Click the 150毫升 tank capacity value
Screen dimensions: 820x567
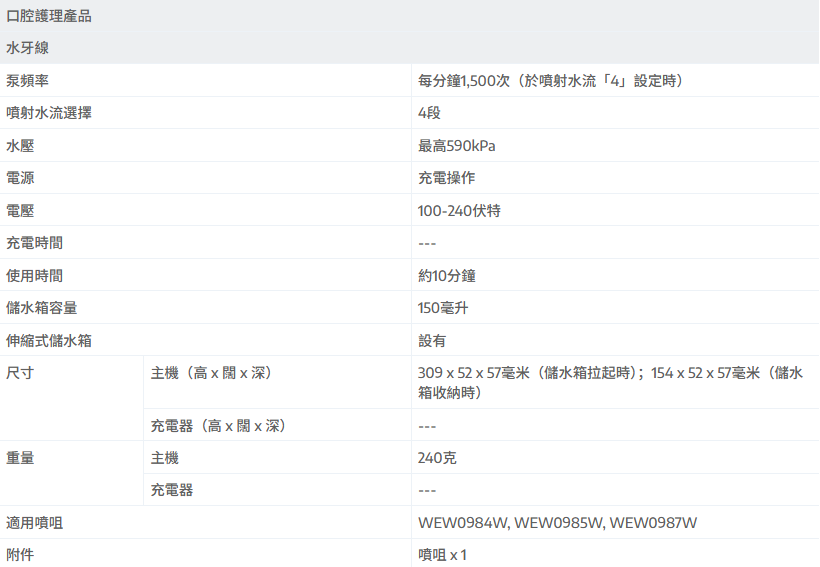(443, 308)
